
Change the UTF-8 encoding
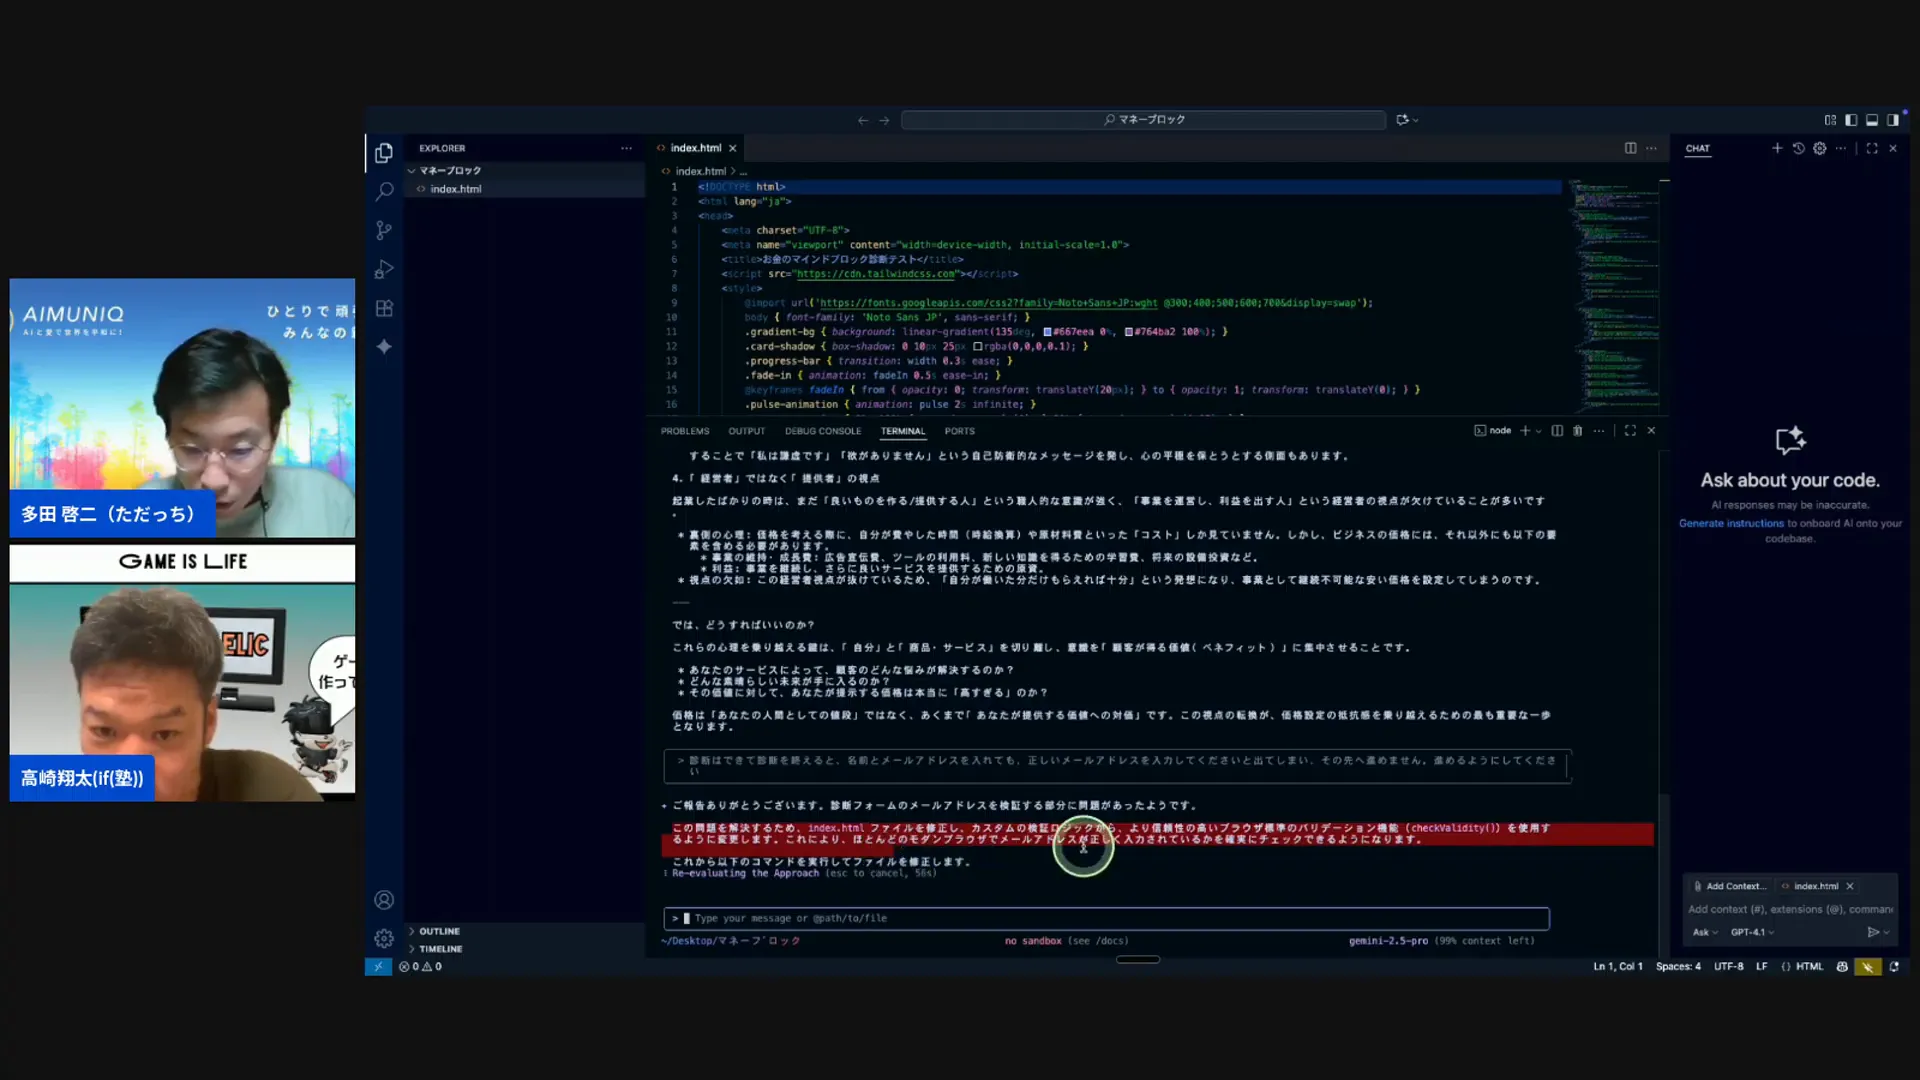point(1728,967)
